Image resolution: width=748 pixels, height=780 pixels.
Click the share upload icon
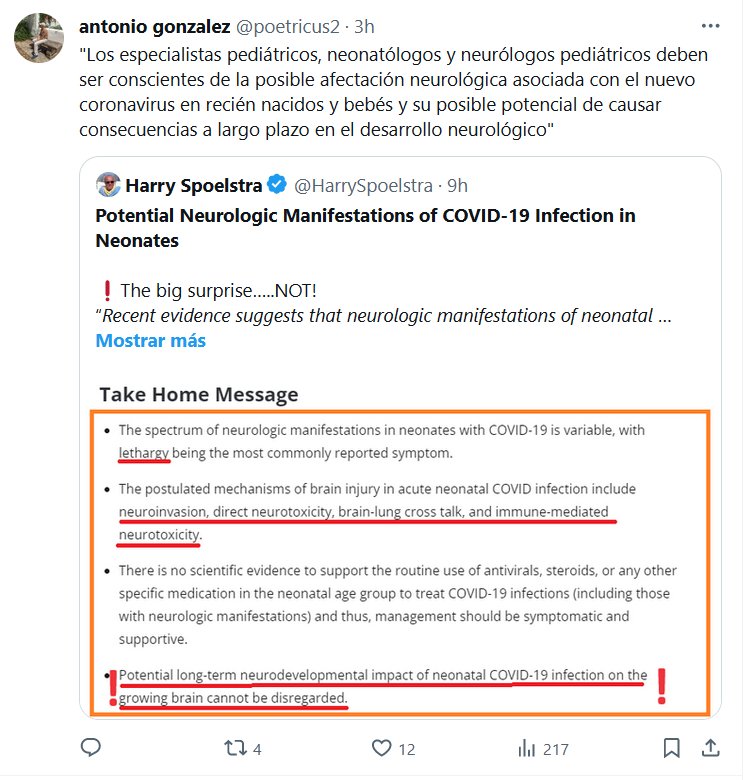[710, 748]
